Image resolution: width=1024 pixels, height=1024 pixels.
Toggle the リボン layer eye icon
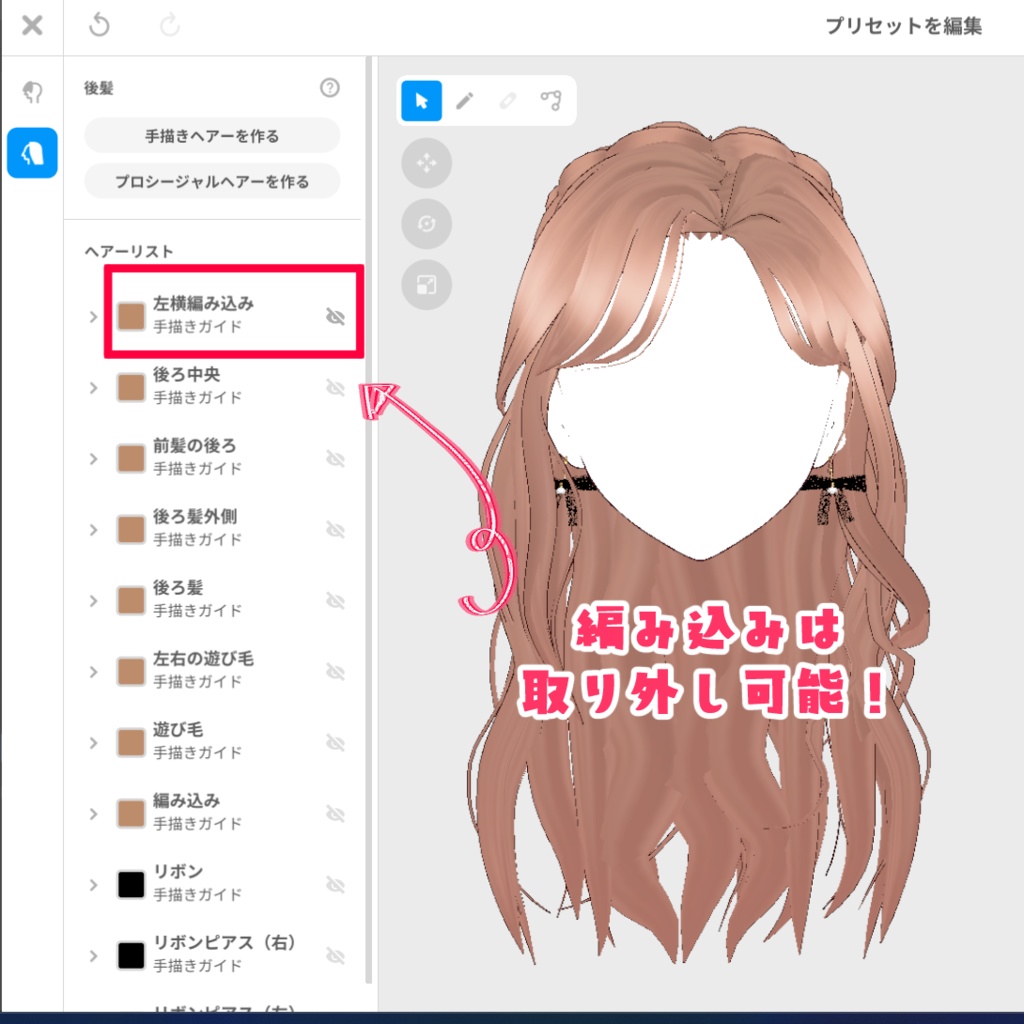(337, 885)
